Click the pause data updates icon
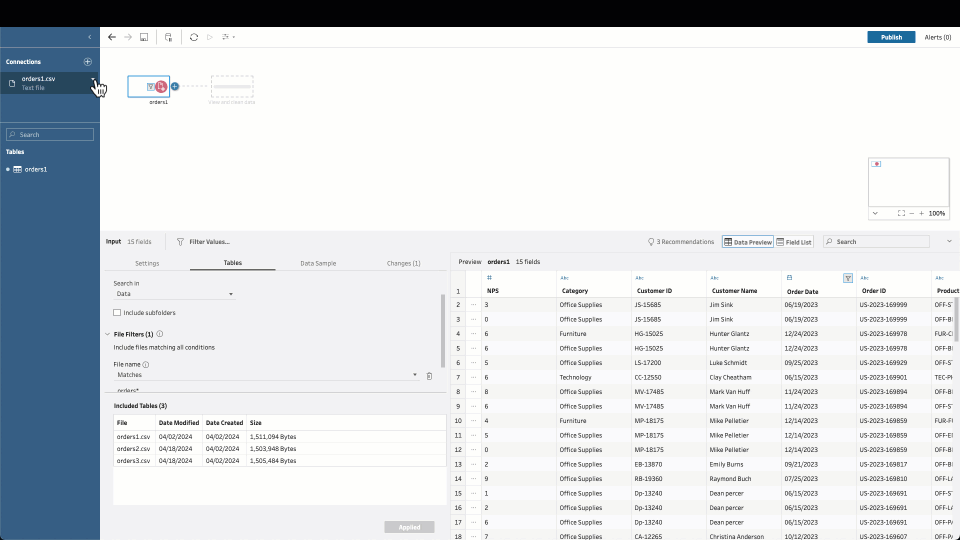Image resolution: width=960 pixels, height=540 pixels. coord(168,37)
